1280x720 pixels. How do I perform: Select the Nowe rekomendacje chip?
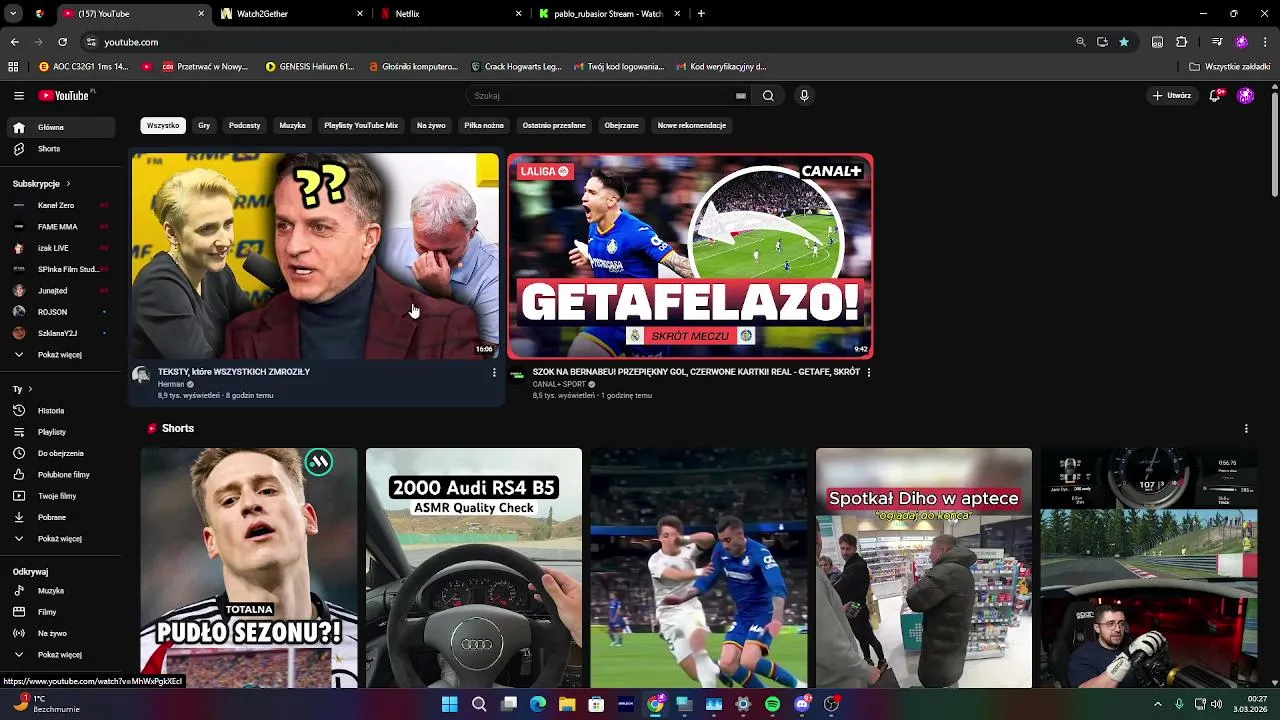click(x=692, y=126)
